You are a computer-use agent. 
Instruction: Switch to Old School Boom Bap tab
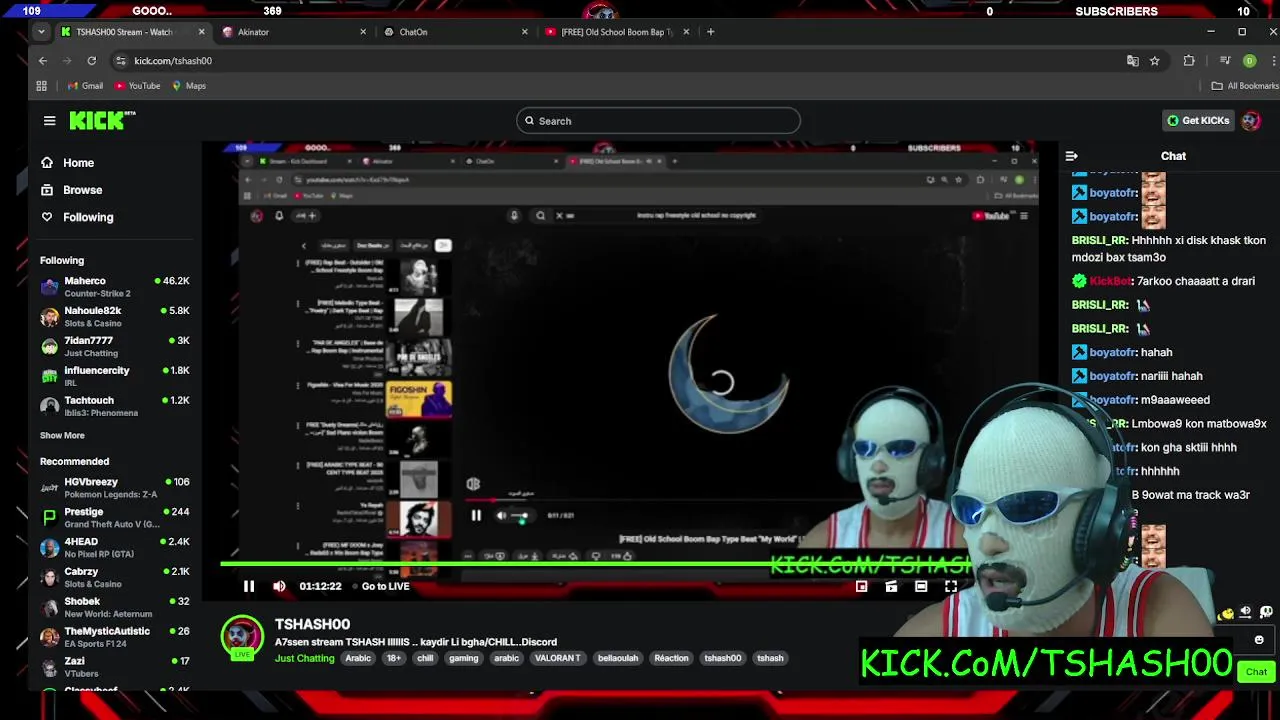point(617,32)
